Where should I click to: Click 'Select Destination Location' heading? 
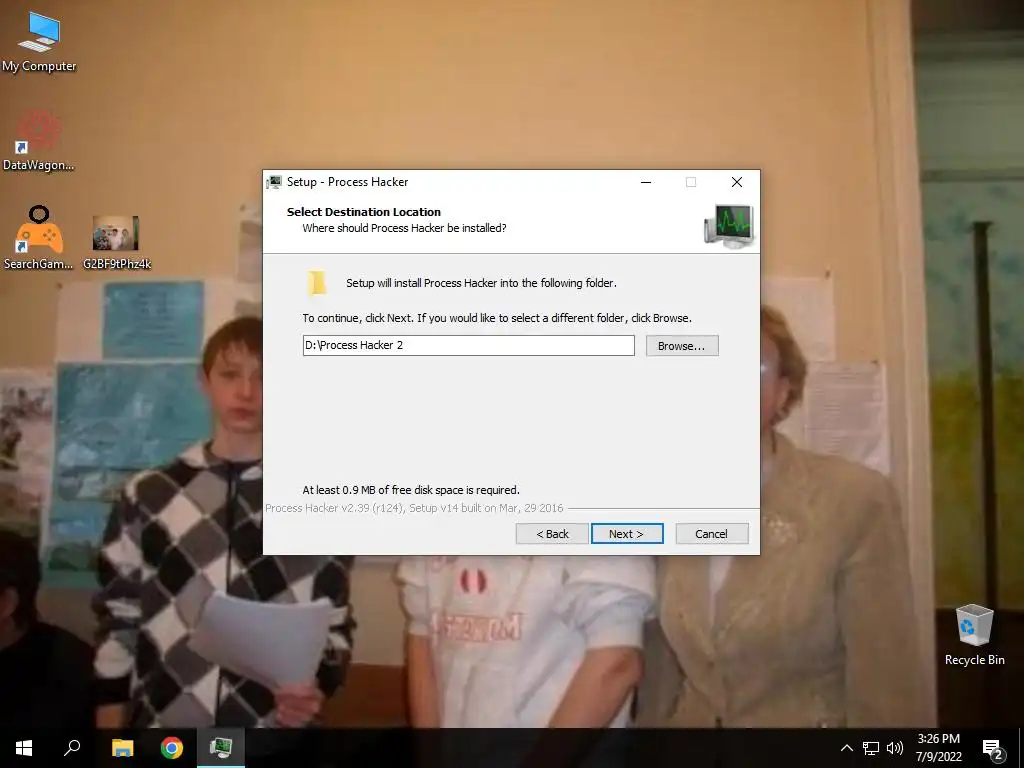point(364,212)
